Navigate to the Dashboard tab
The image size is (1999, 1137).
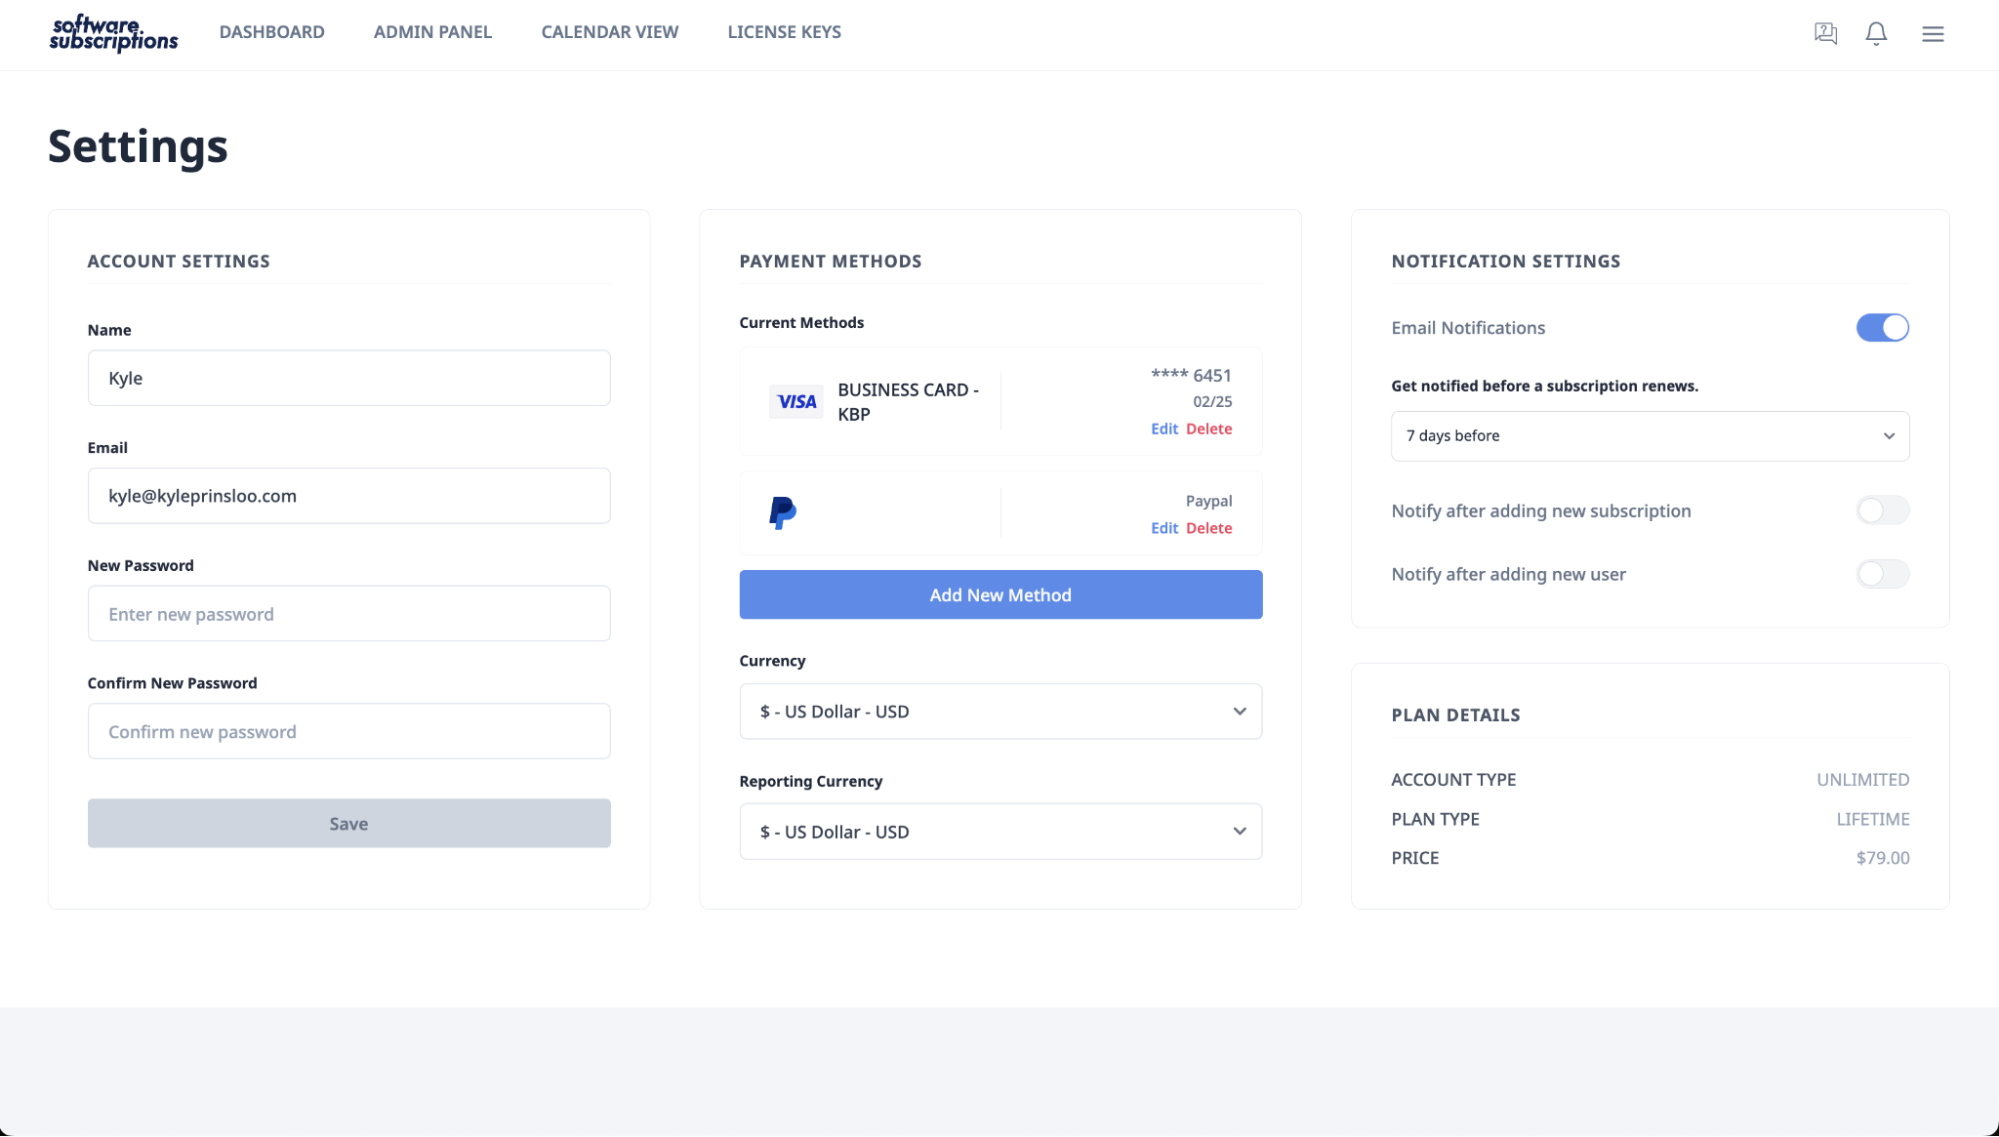coord(270,30)
